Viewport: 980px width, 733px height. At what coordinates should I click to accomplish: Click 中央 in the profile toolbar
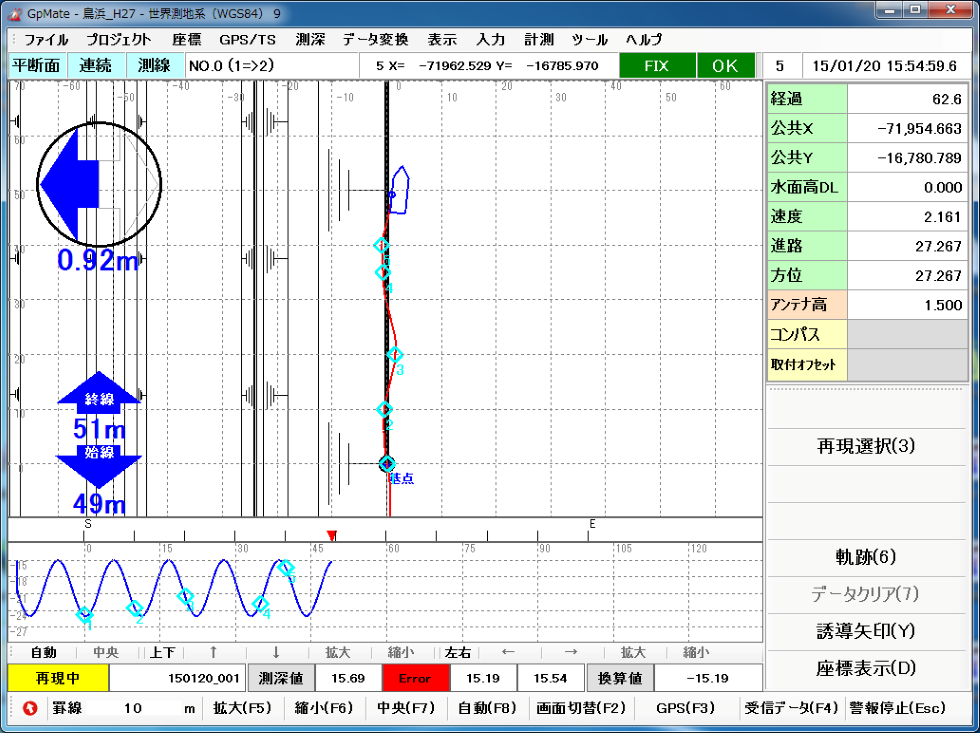(106, 652)
